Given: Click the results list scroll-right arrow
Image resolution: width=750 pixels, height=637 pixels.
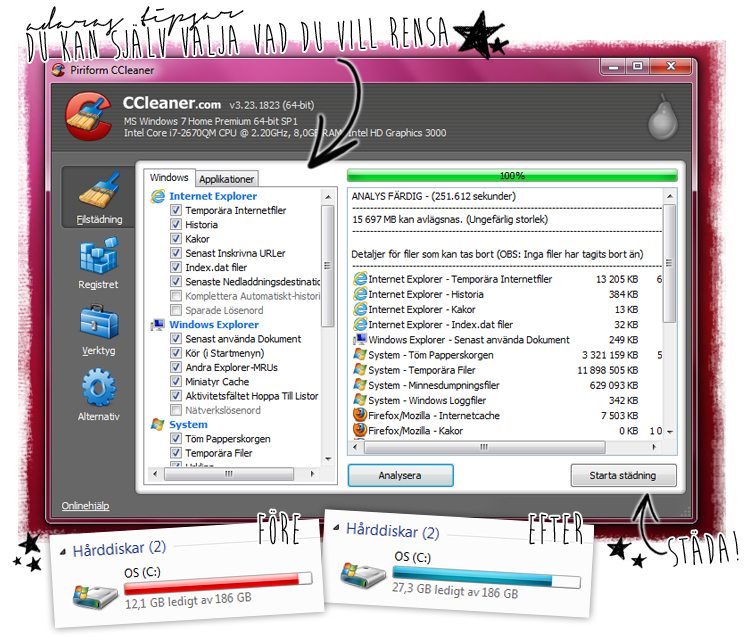Looking at the screenshot, I should coord(654,447).
